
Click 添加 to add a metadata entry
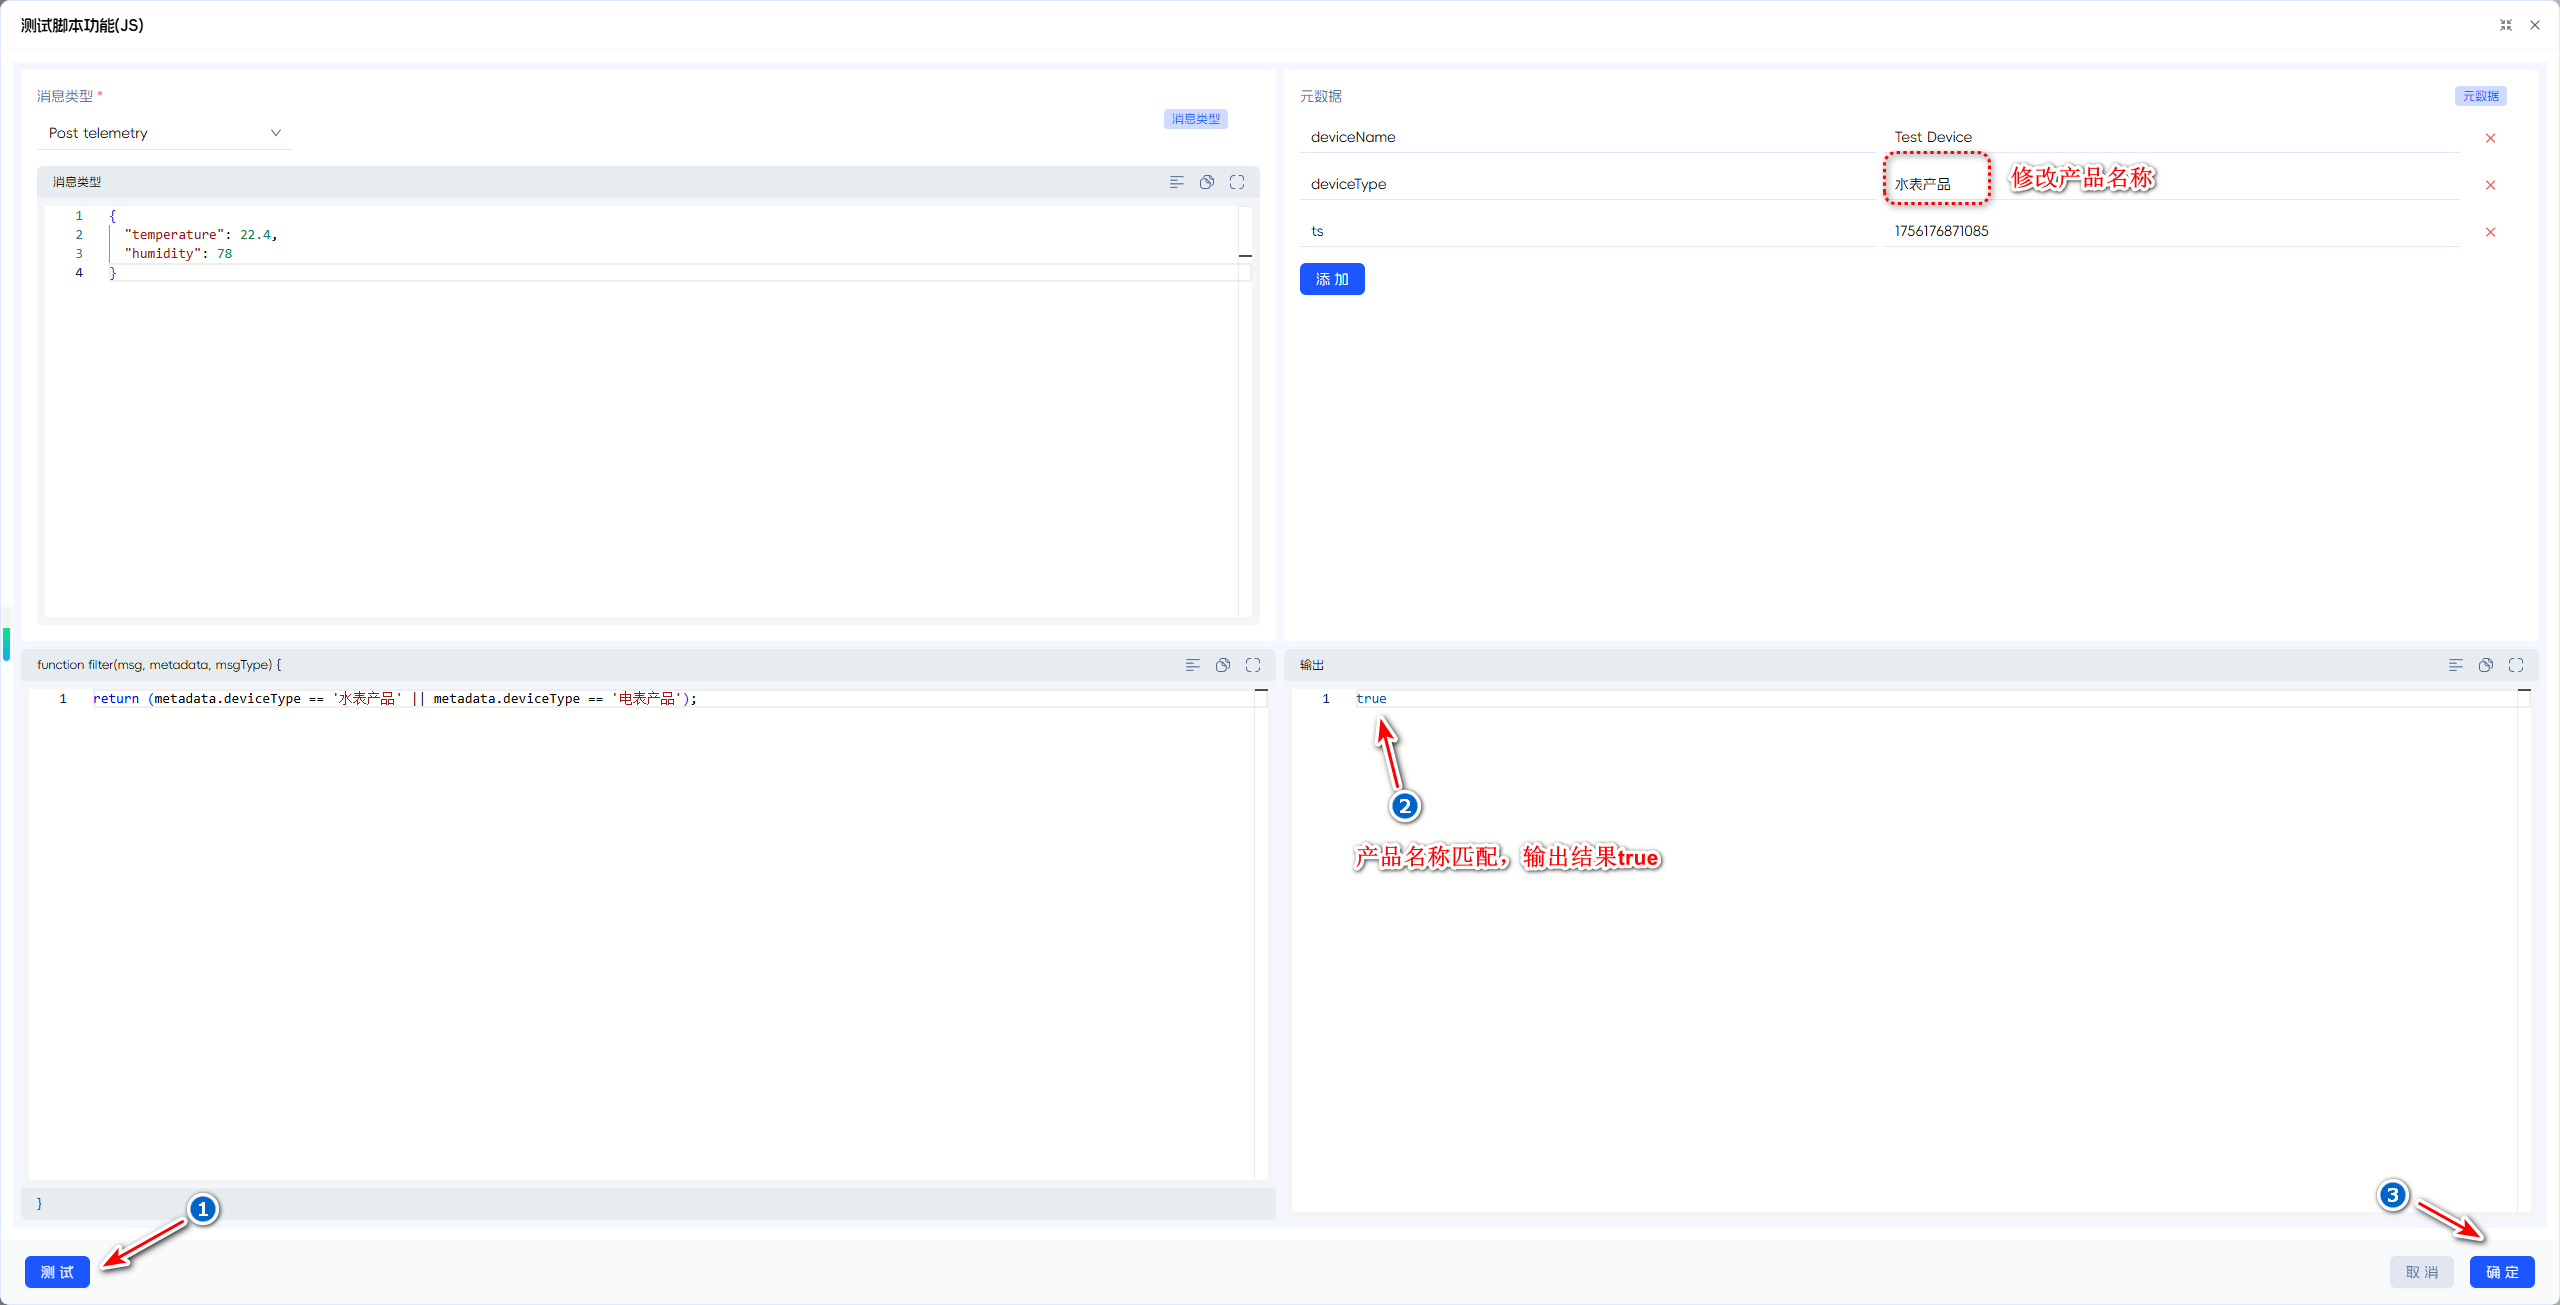click(x=1331, y=279)
